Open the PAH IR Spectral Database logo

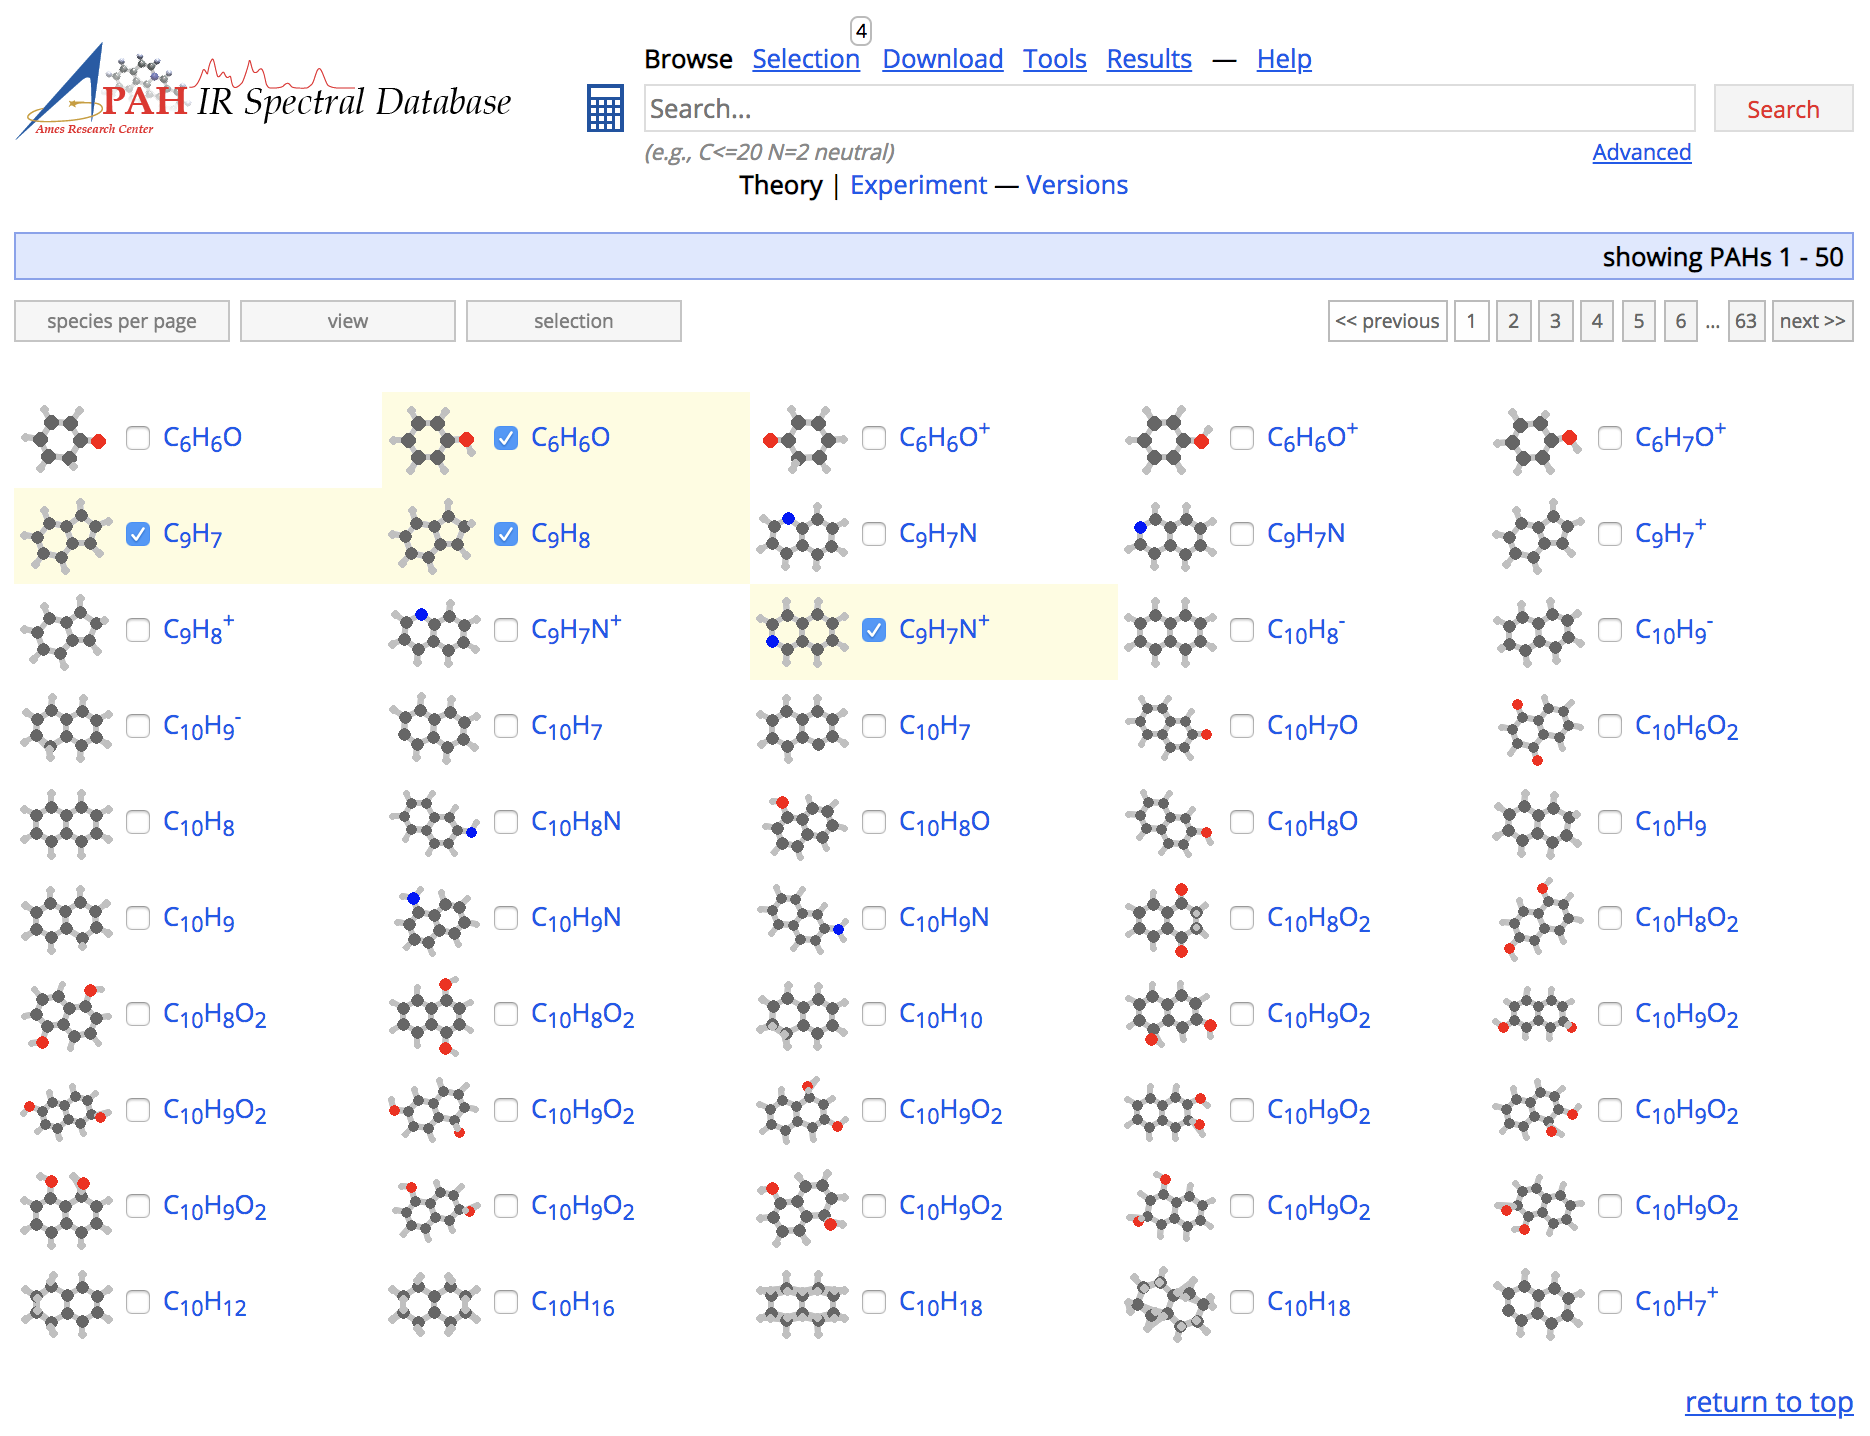click(x=264, y=93)
